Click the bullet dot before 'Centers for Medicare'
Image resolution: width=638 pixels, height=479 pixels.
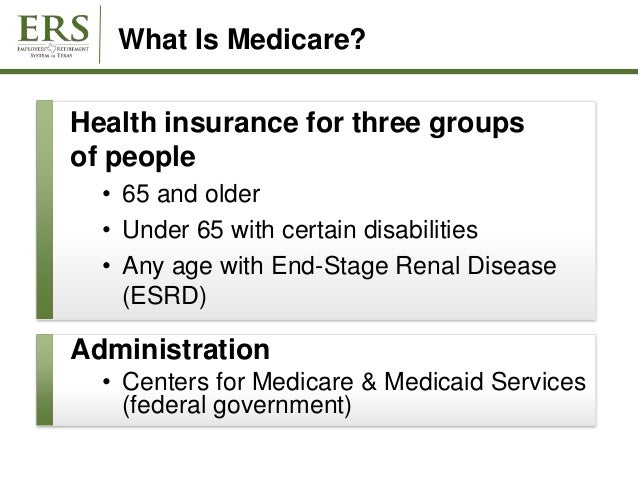(x=107, y=382)
